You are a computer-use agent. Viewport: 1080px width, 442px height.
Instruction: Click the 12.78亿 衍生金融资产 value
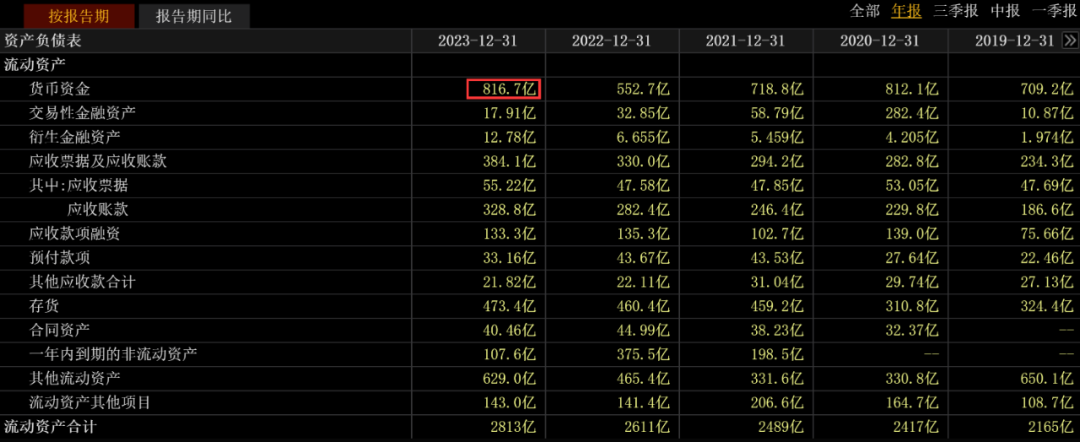[x=508, y=138]
